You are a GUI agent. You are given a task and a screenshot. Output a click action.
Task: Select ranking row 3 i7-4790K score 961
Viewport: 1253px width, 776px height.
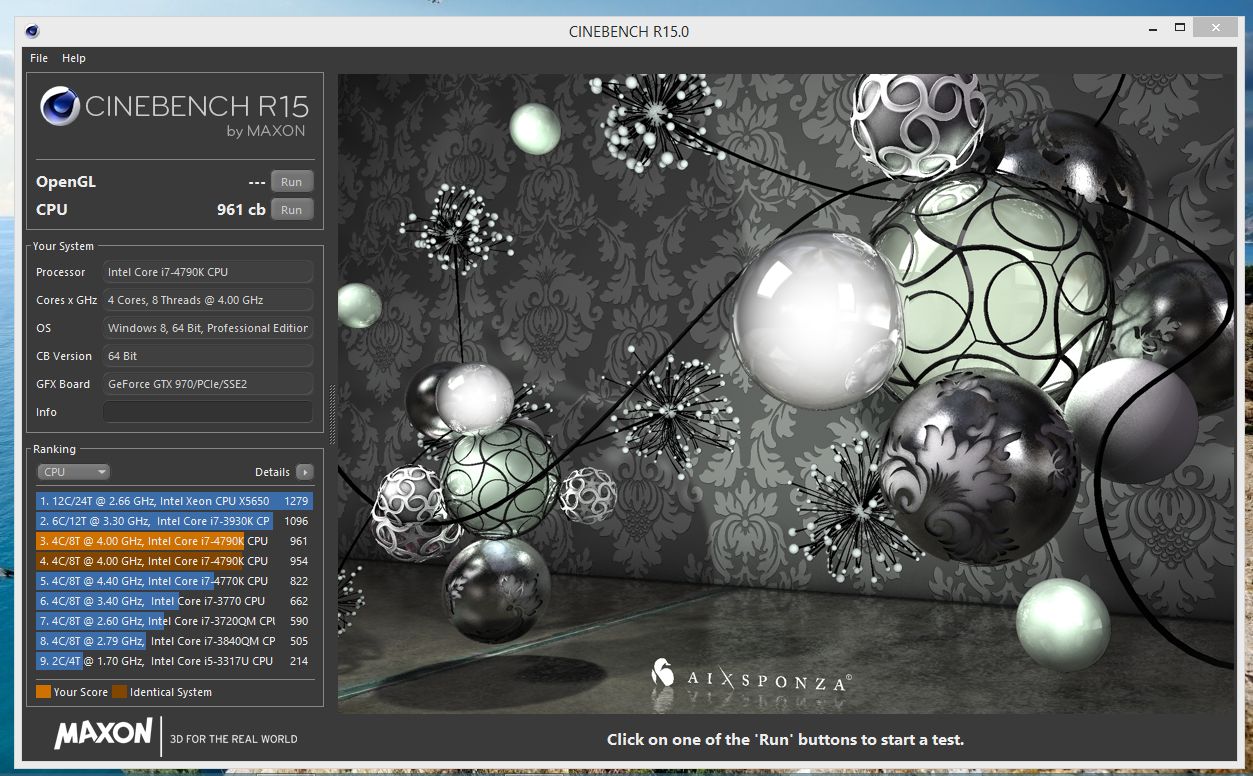pos(175,541)
